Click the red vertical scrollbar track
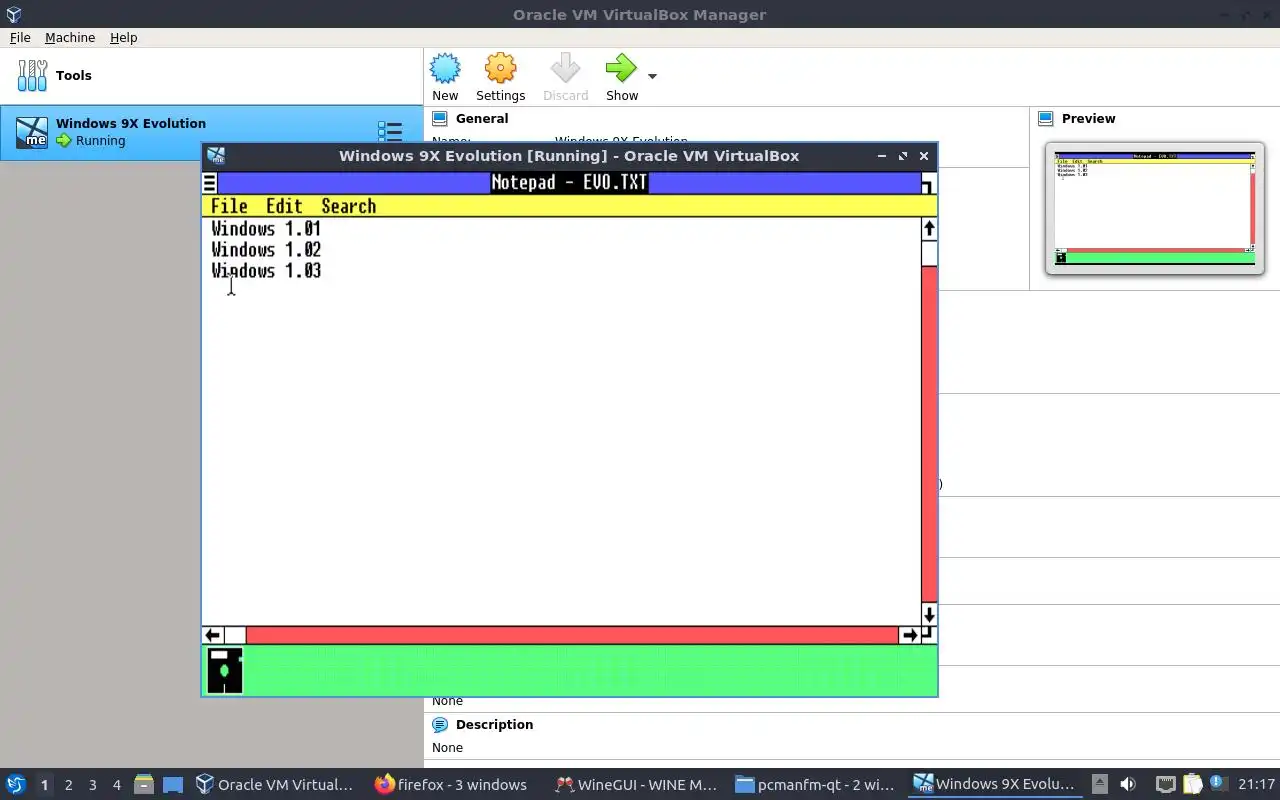Viewport: 1280px width, 800px height. 929,435
